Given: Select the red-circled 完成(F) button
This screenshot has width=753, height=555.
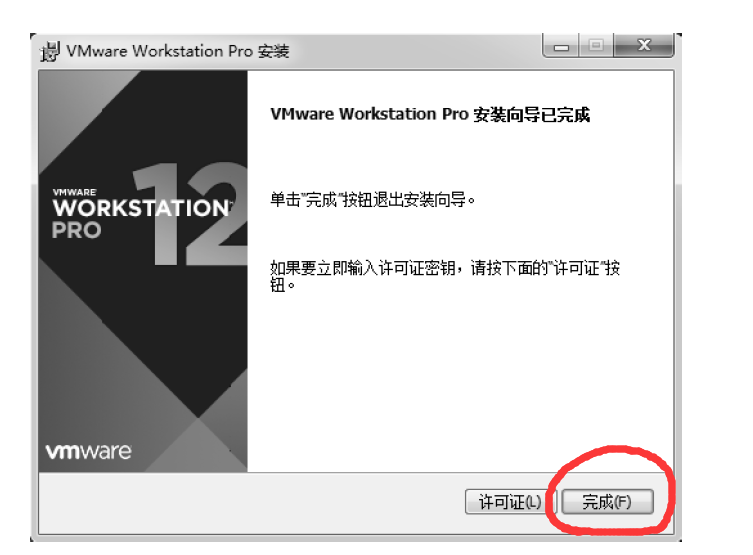Looking at the screenshot, I should coord(607,502).
